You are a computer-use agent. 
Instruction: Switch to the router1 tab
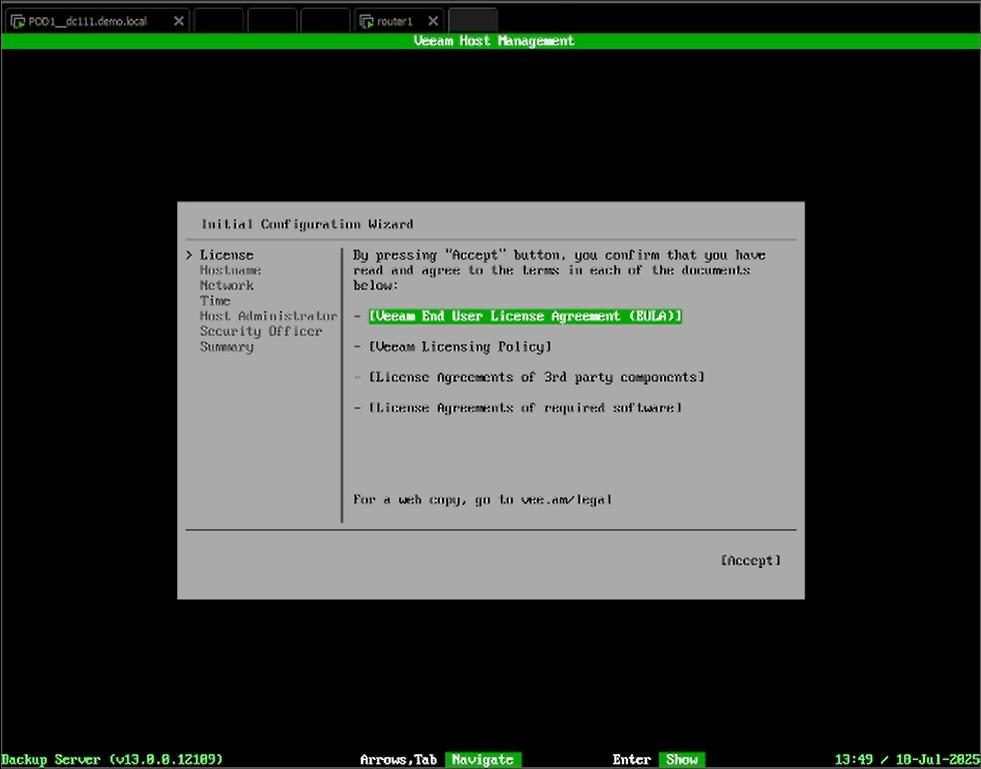(398, 21)
